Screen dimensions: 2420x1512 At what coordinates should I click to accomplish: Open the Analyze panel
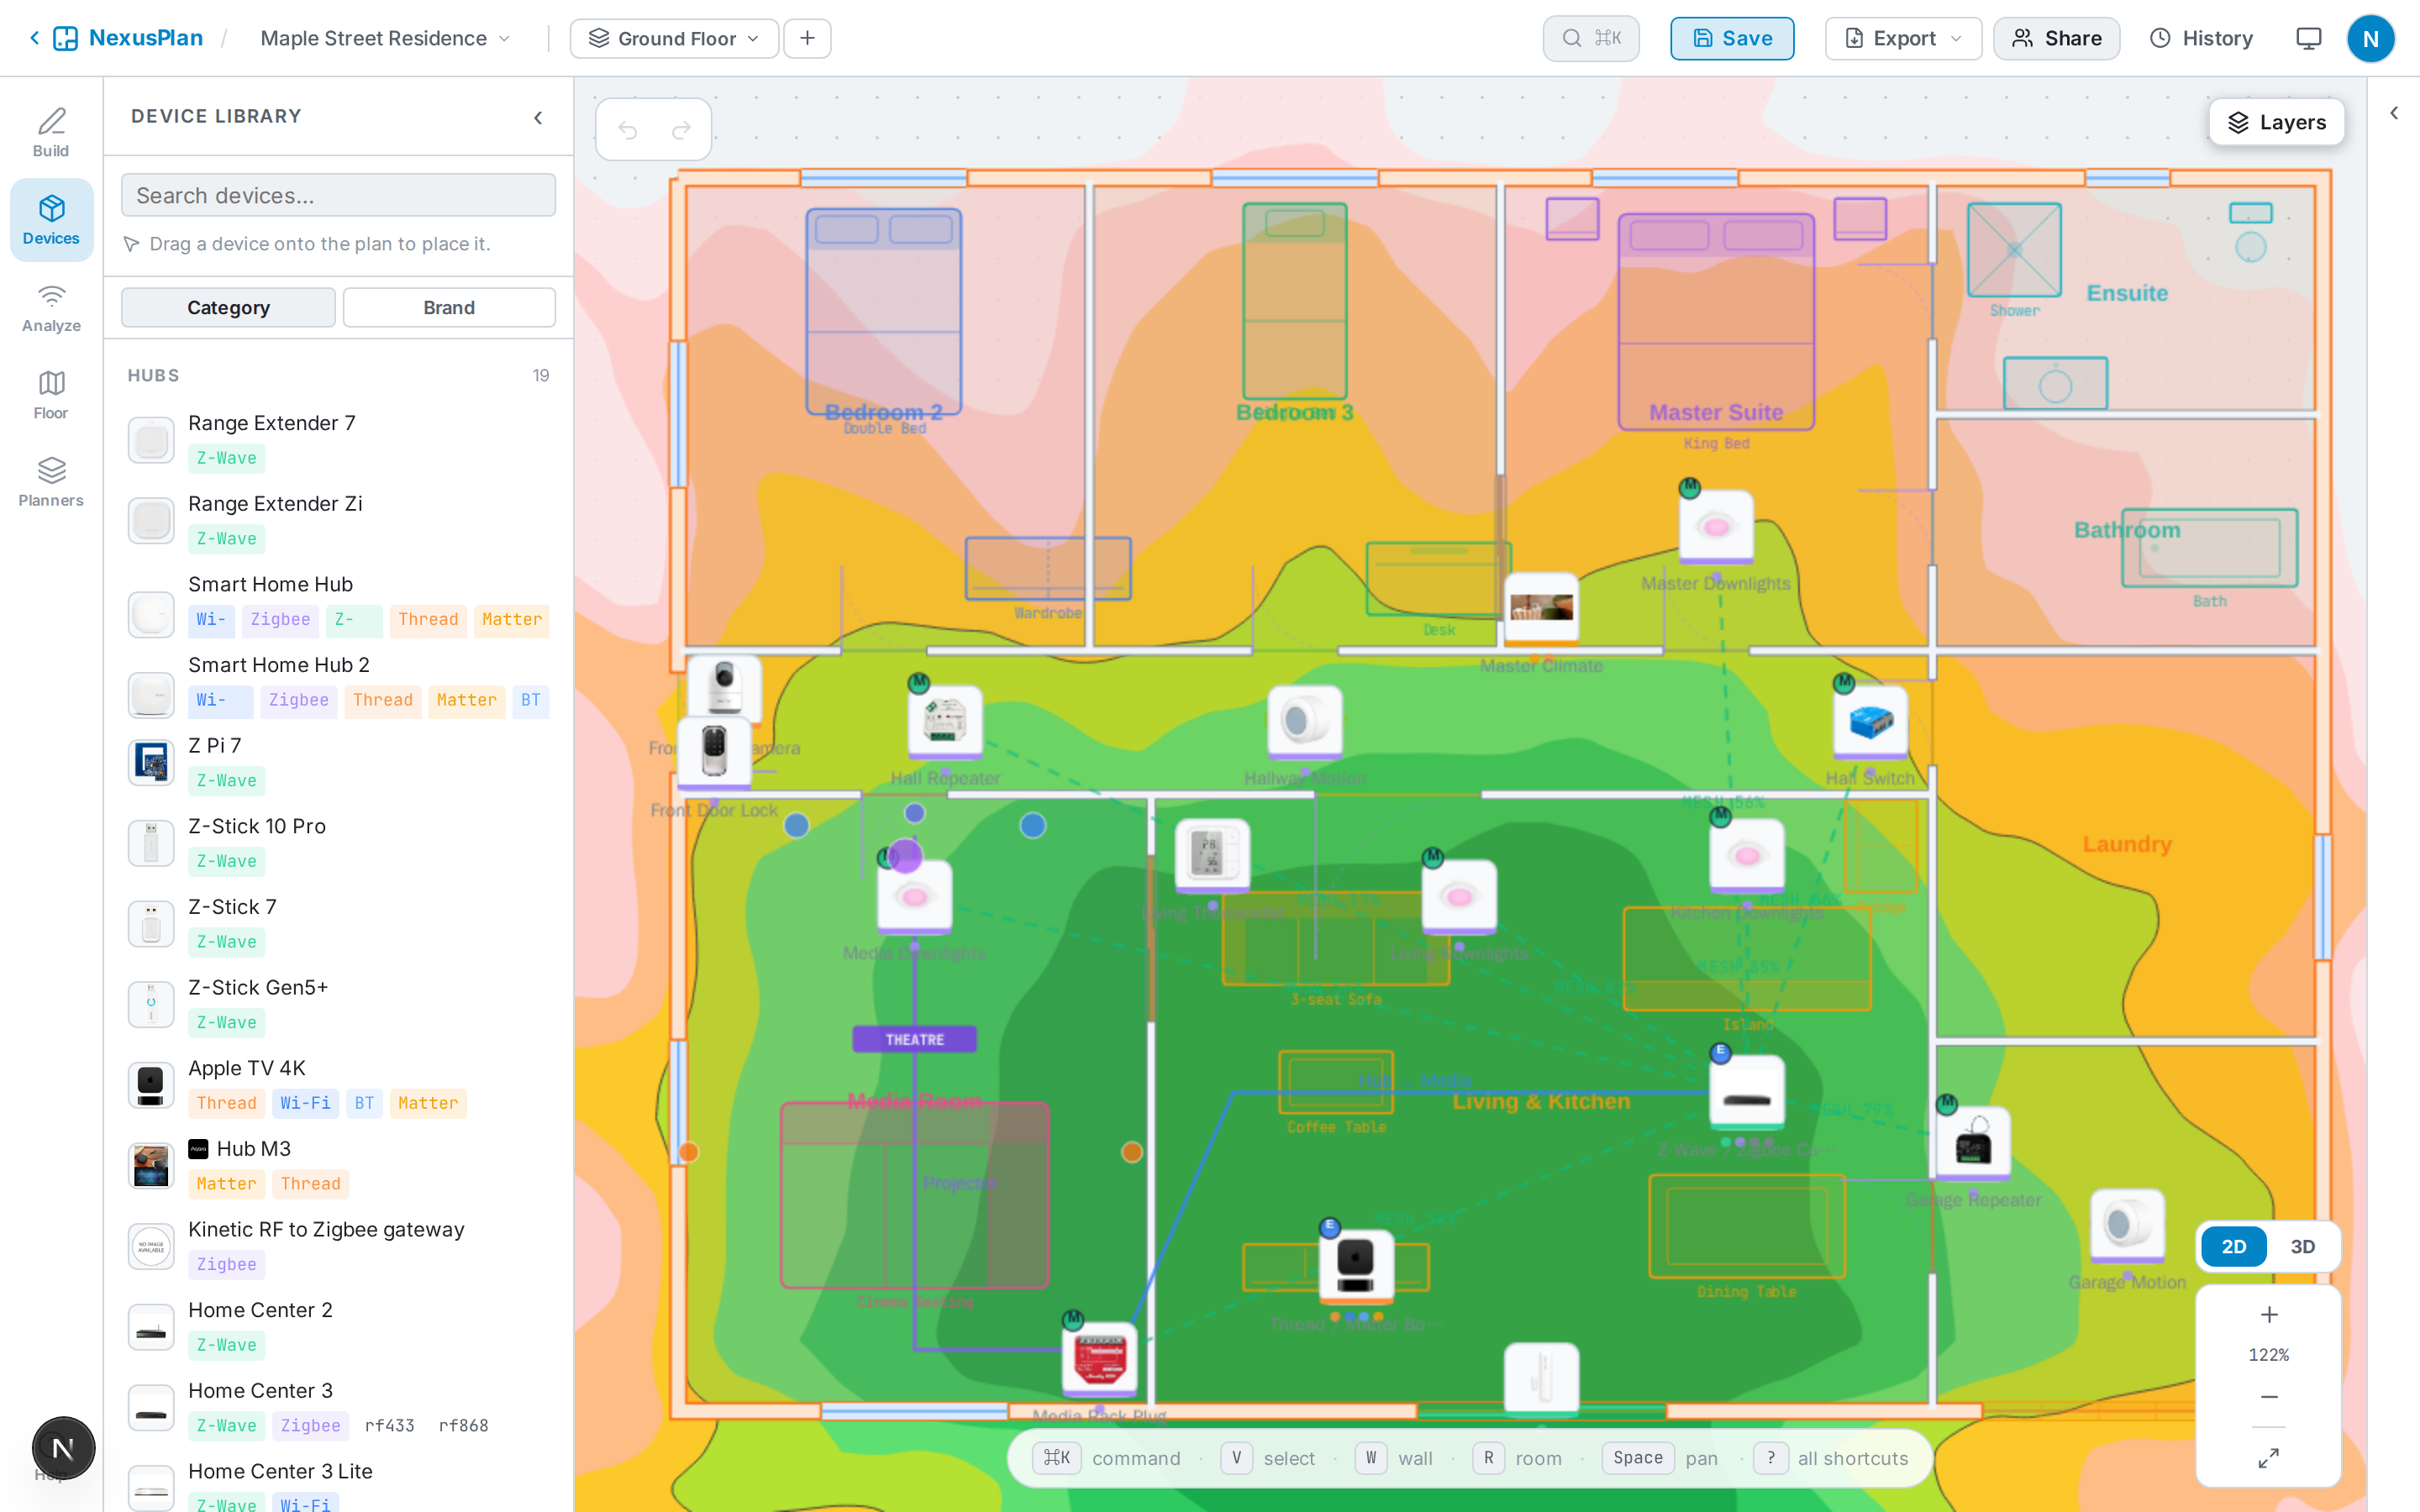pos(51,308)
